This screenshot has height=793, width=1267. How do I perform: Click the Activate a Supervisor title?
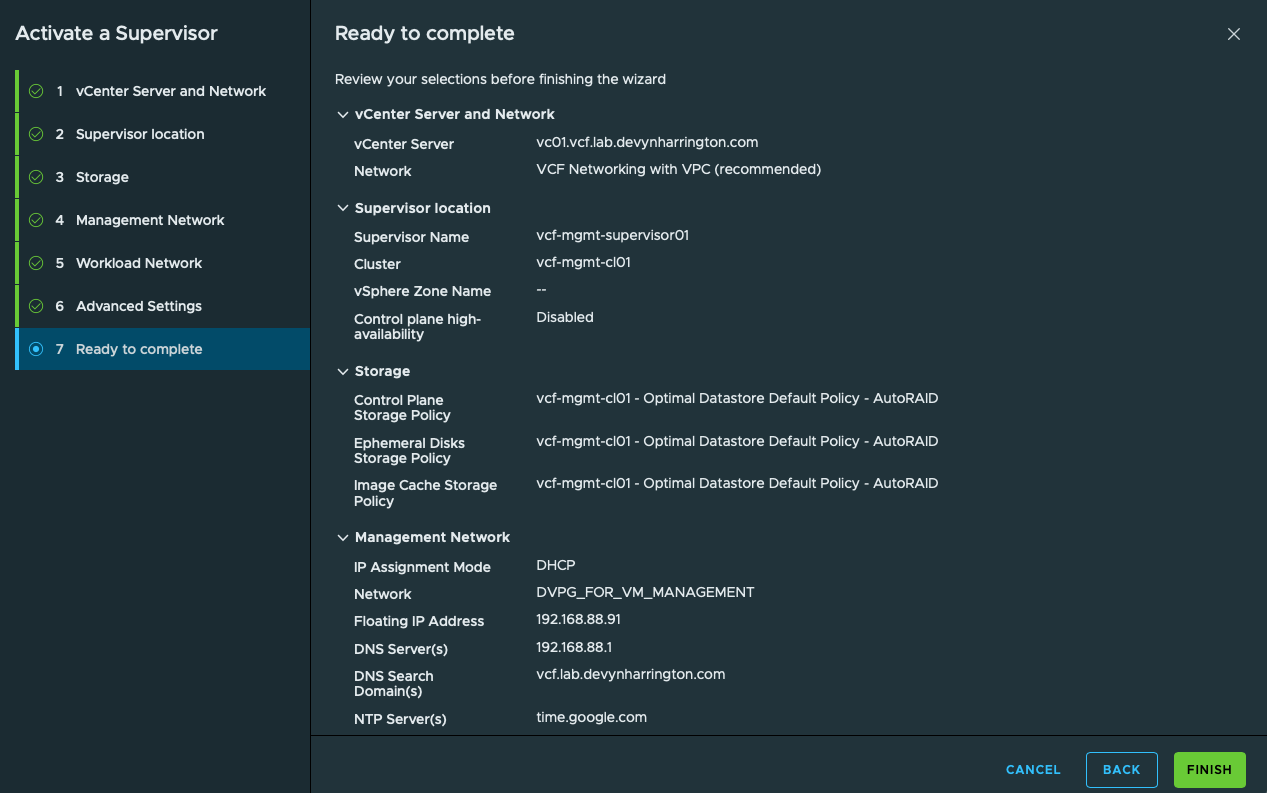[116, 33]
